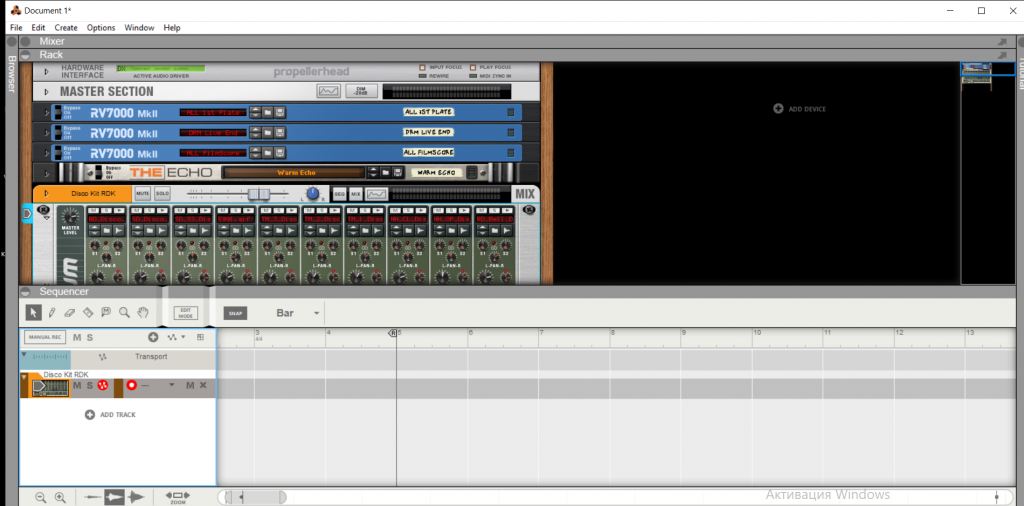This screenshot has width=1024, height=506.
Task: Browse patch folder for All 1st Plate RV7000
Action: pos(268,112)
